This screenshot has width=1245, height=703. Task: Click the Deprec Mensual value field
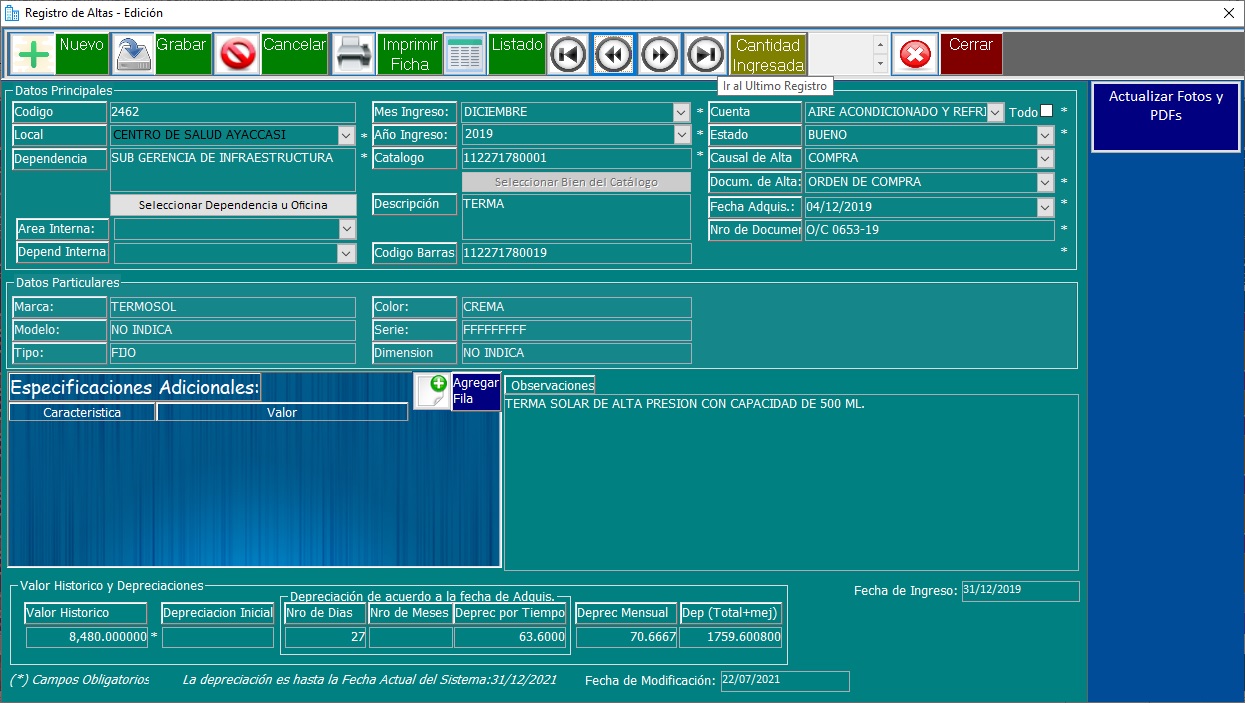[x=627, y=637]
